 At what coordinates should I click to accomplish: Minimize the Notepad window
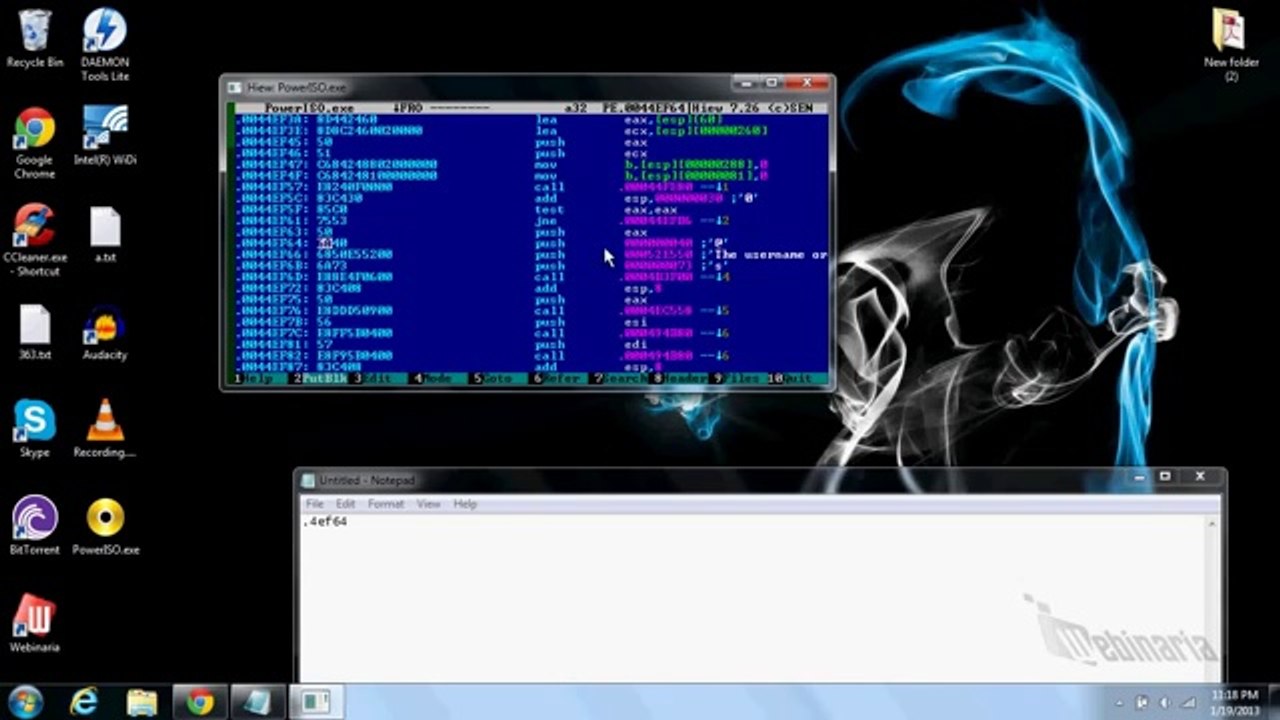point(1140,477)
